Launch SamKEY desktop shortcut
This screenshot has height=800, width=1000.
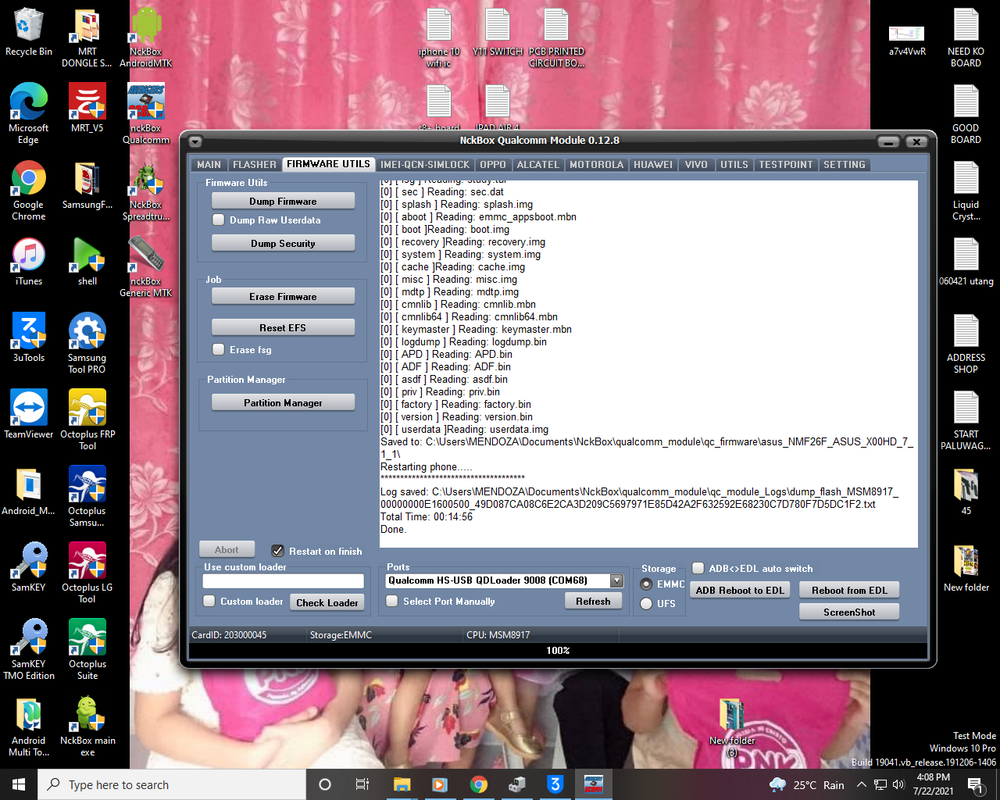tap(28, 567)
